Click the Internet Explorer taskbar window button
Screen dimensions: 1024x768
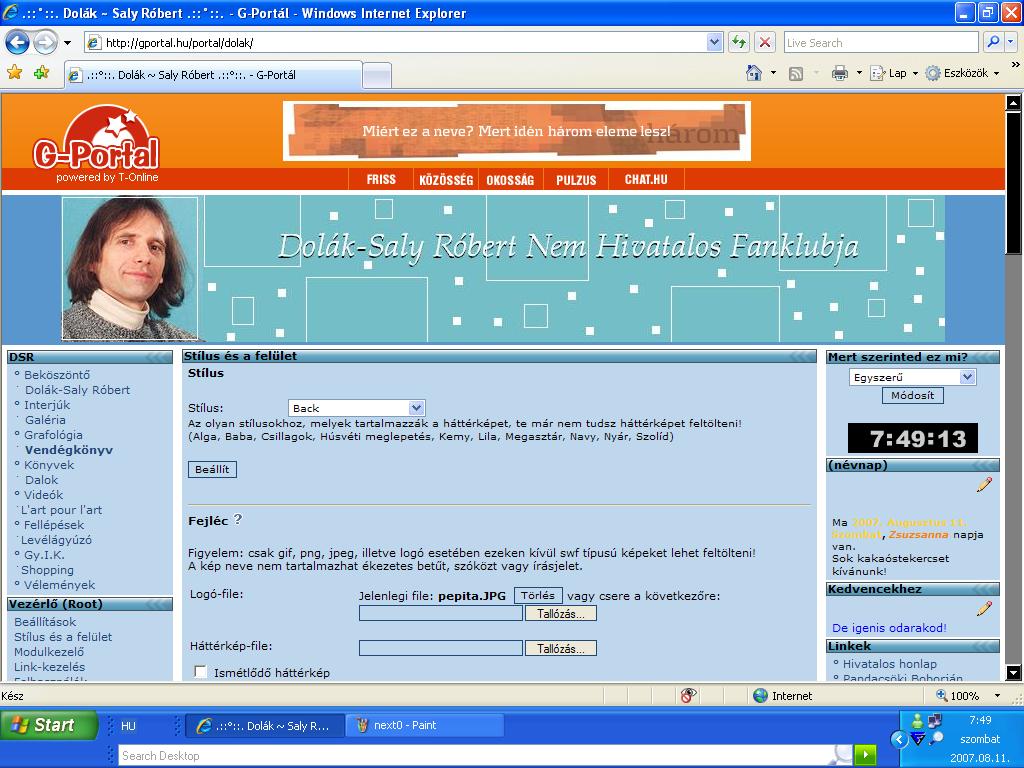(265, 725)
